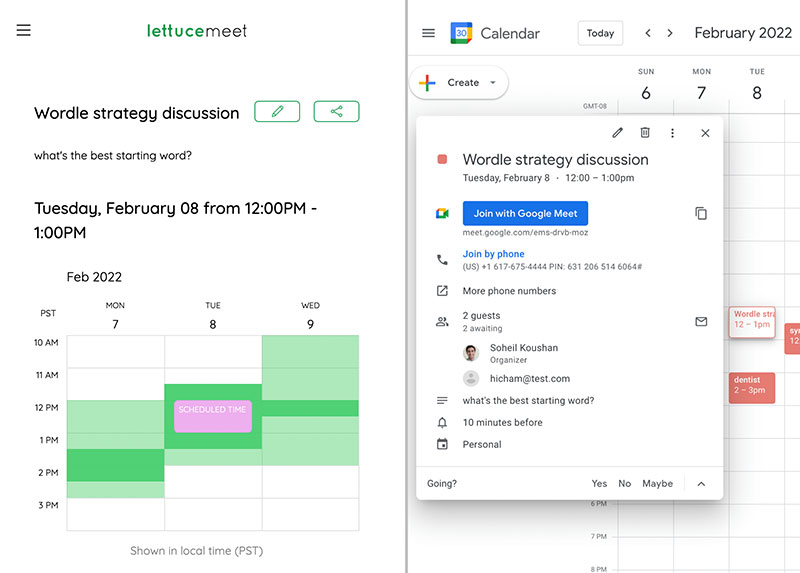Click the meet.google.com/ems-drvb-moz link text

[x=525, y=233]
